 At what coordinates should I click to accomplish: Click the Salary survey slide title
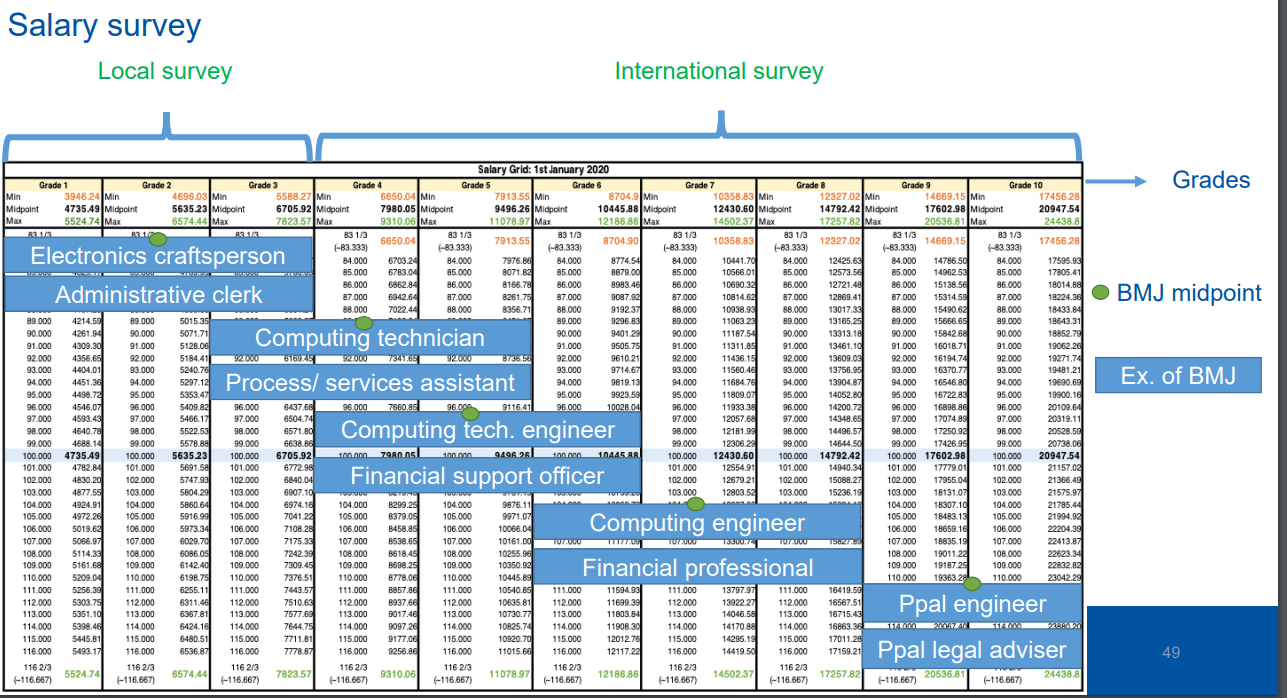pyautogui.click(x=104, y=25)
